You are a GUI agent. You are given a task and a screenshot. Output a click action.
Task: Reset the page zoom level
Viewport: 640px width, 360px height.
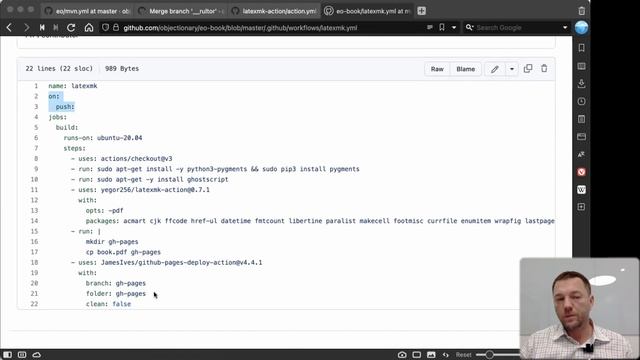[x=463, y=355]
